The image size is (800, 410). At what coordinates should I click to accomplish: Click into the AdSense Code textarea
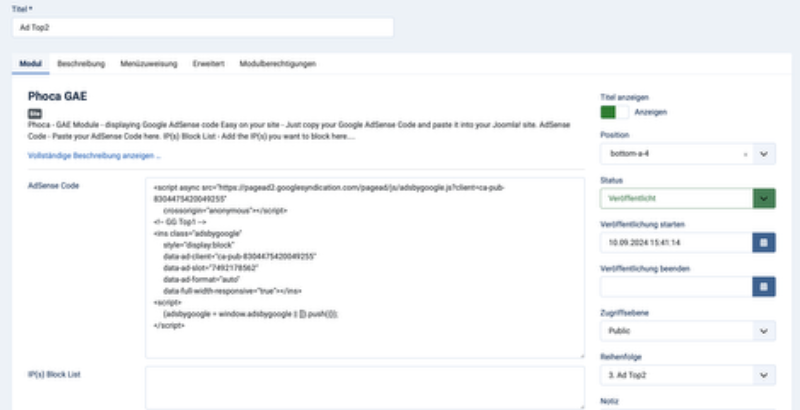tap(365, 268)
